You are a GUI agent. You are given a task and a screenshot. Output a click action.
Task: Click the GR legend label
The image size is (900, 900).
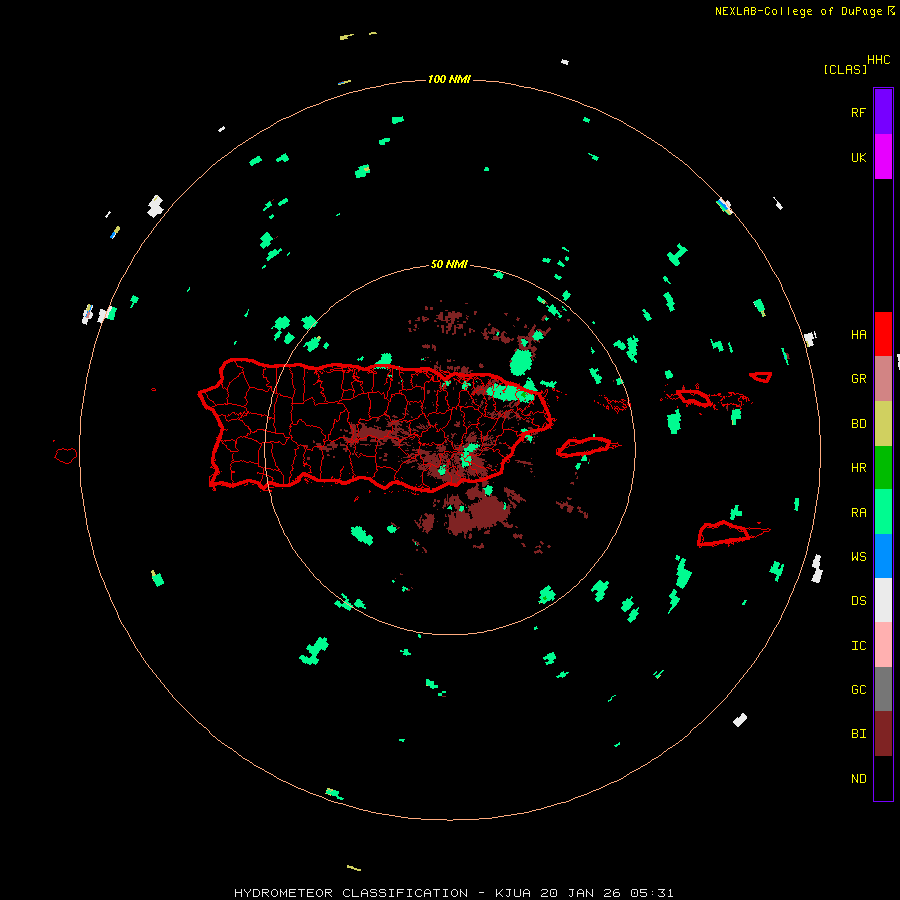pyautogui.click(x=858, y=379)
